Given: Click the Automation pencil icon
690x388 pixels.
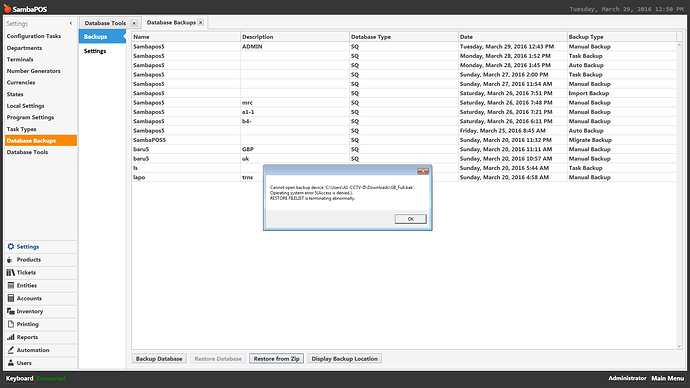Looking at the screenshot, I should tap(11, 350).
